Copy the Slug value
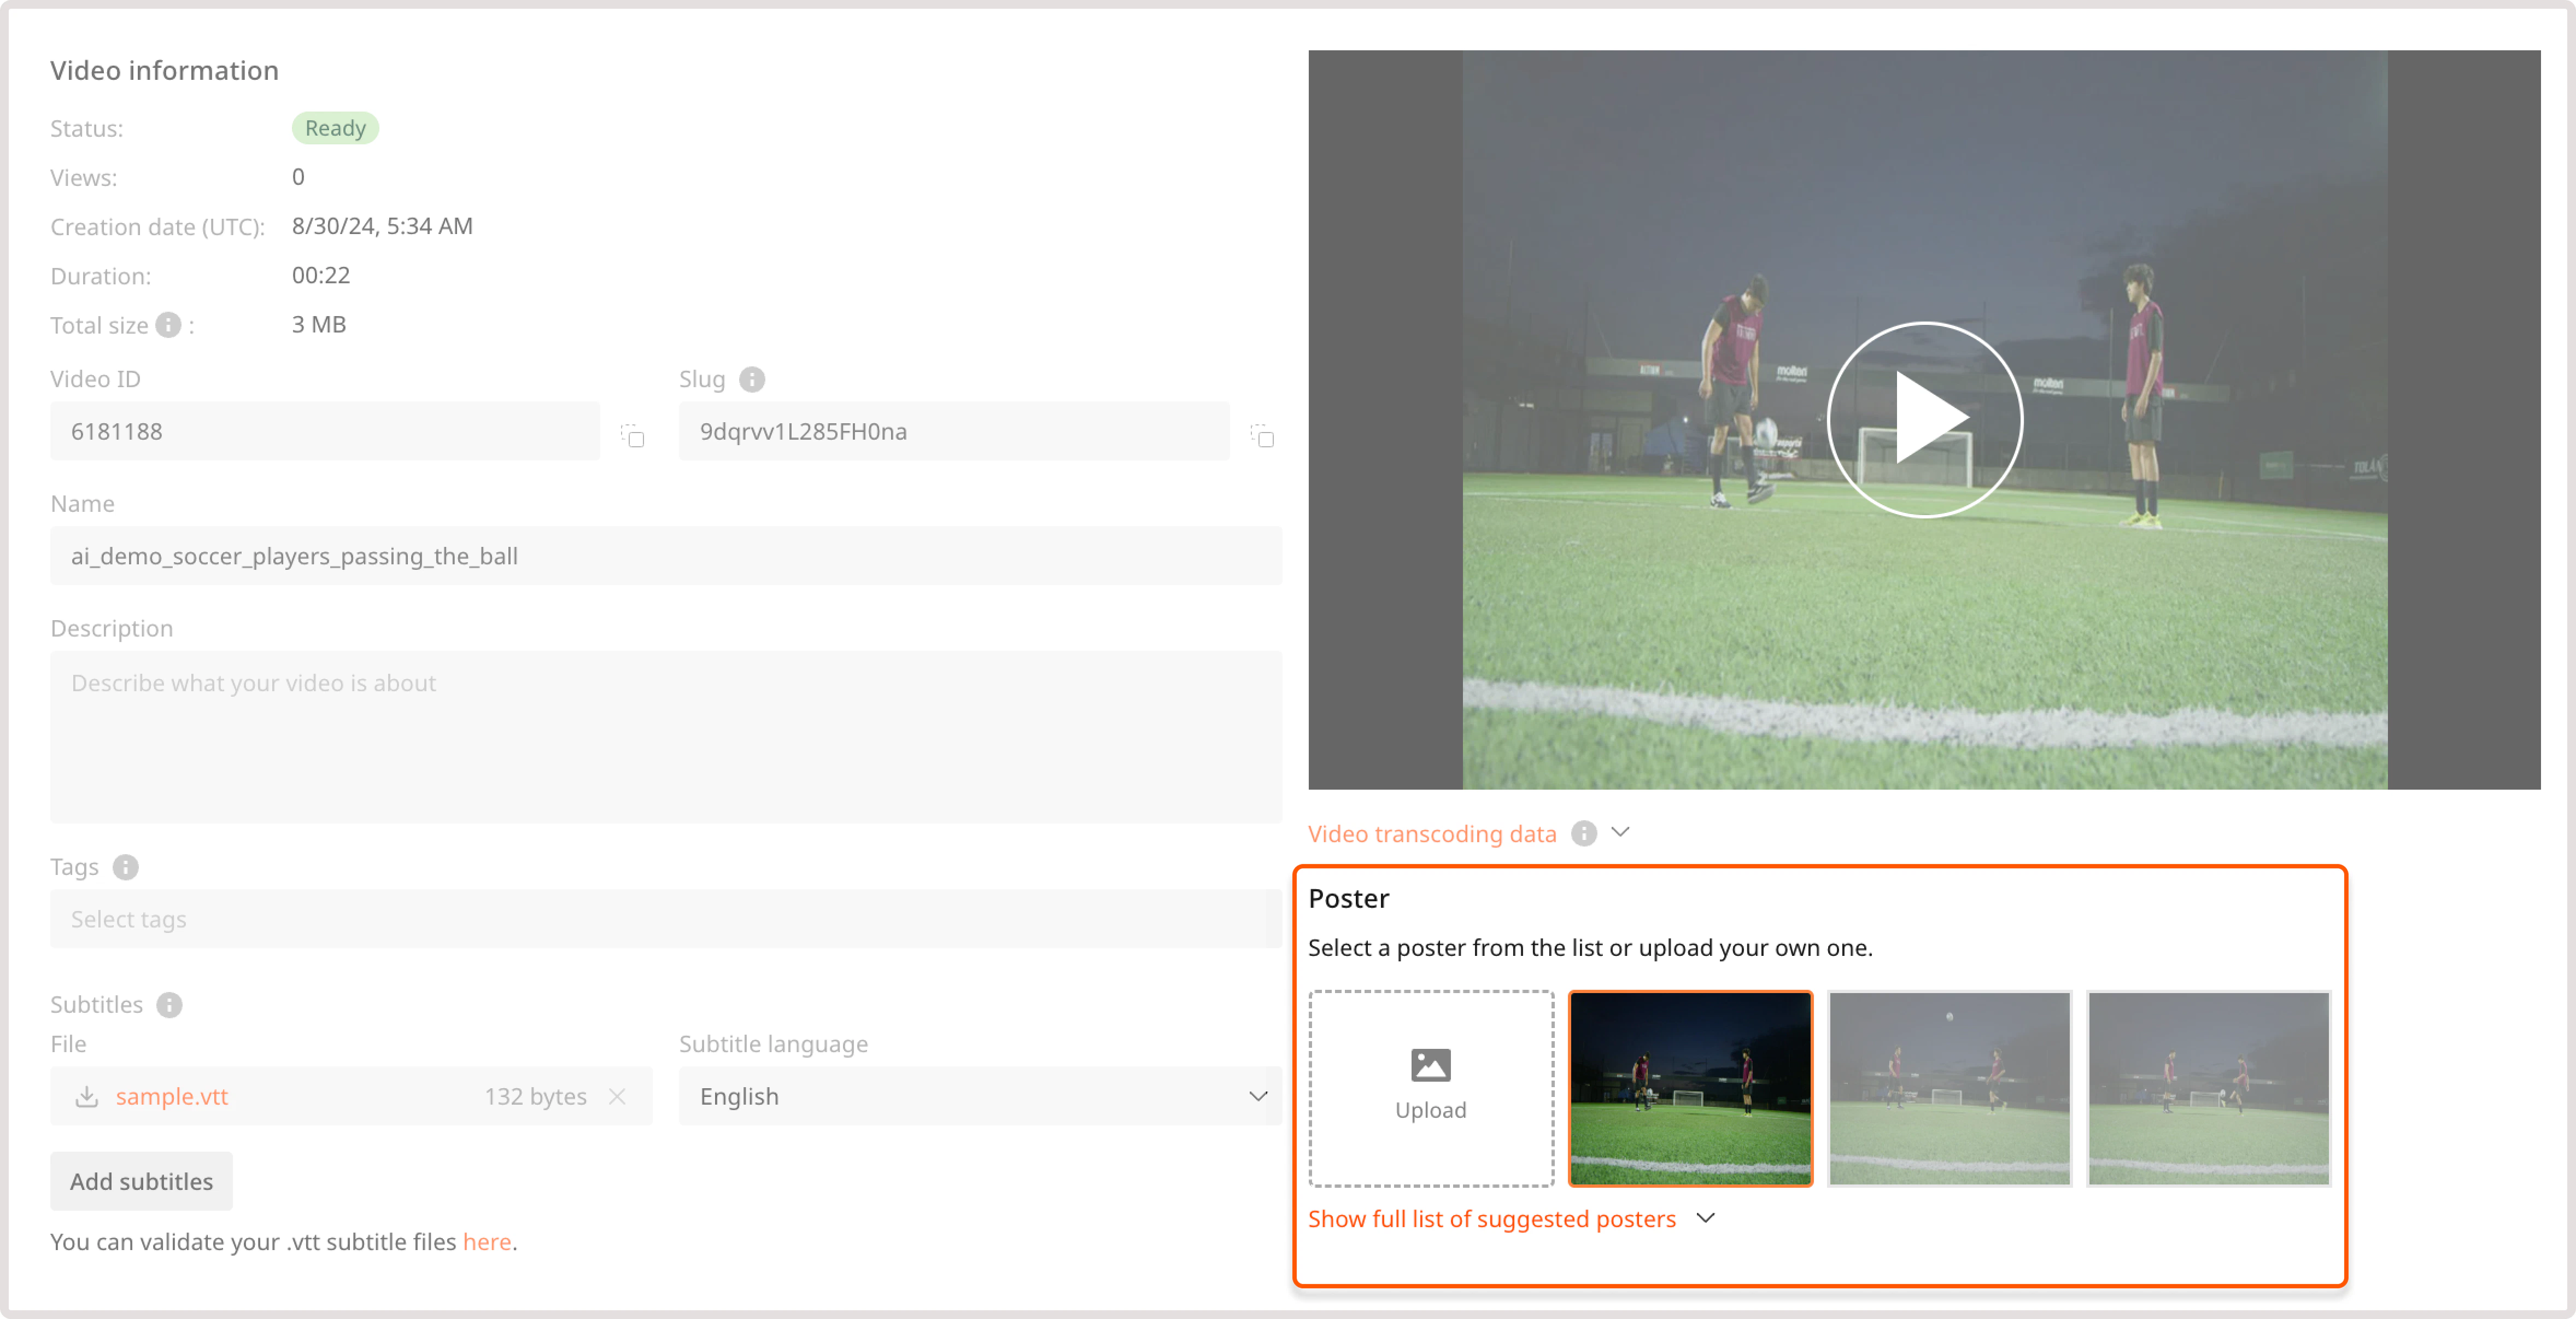This screenshot has width=2576, height=1319. point(1262,435)
